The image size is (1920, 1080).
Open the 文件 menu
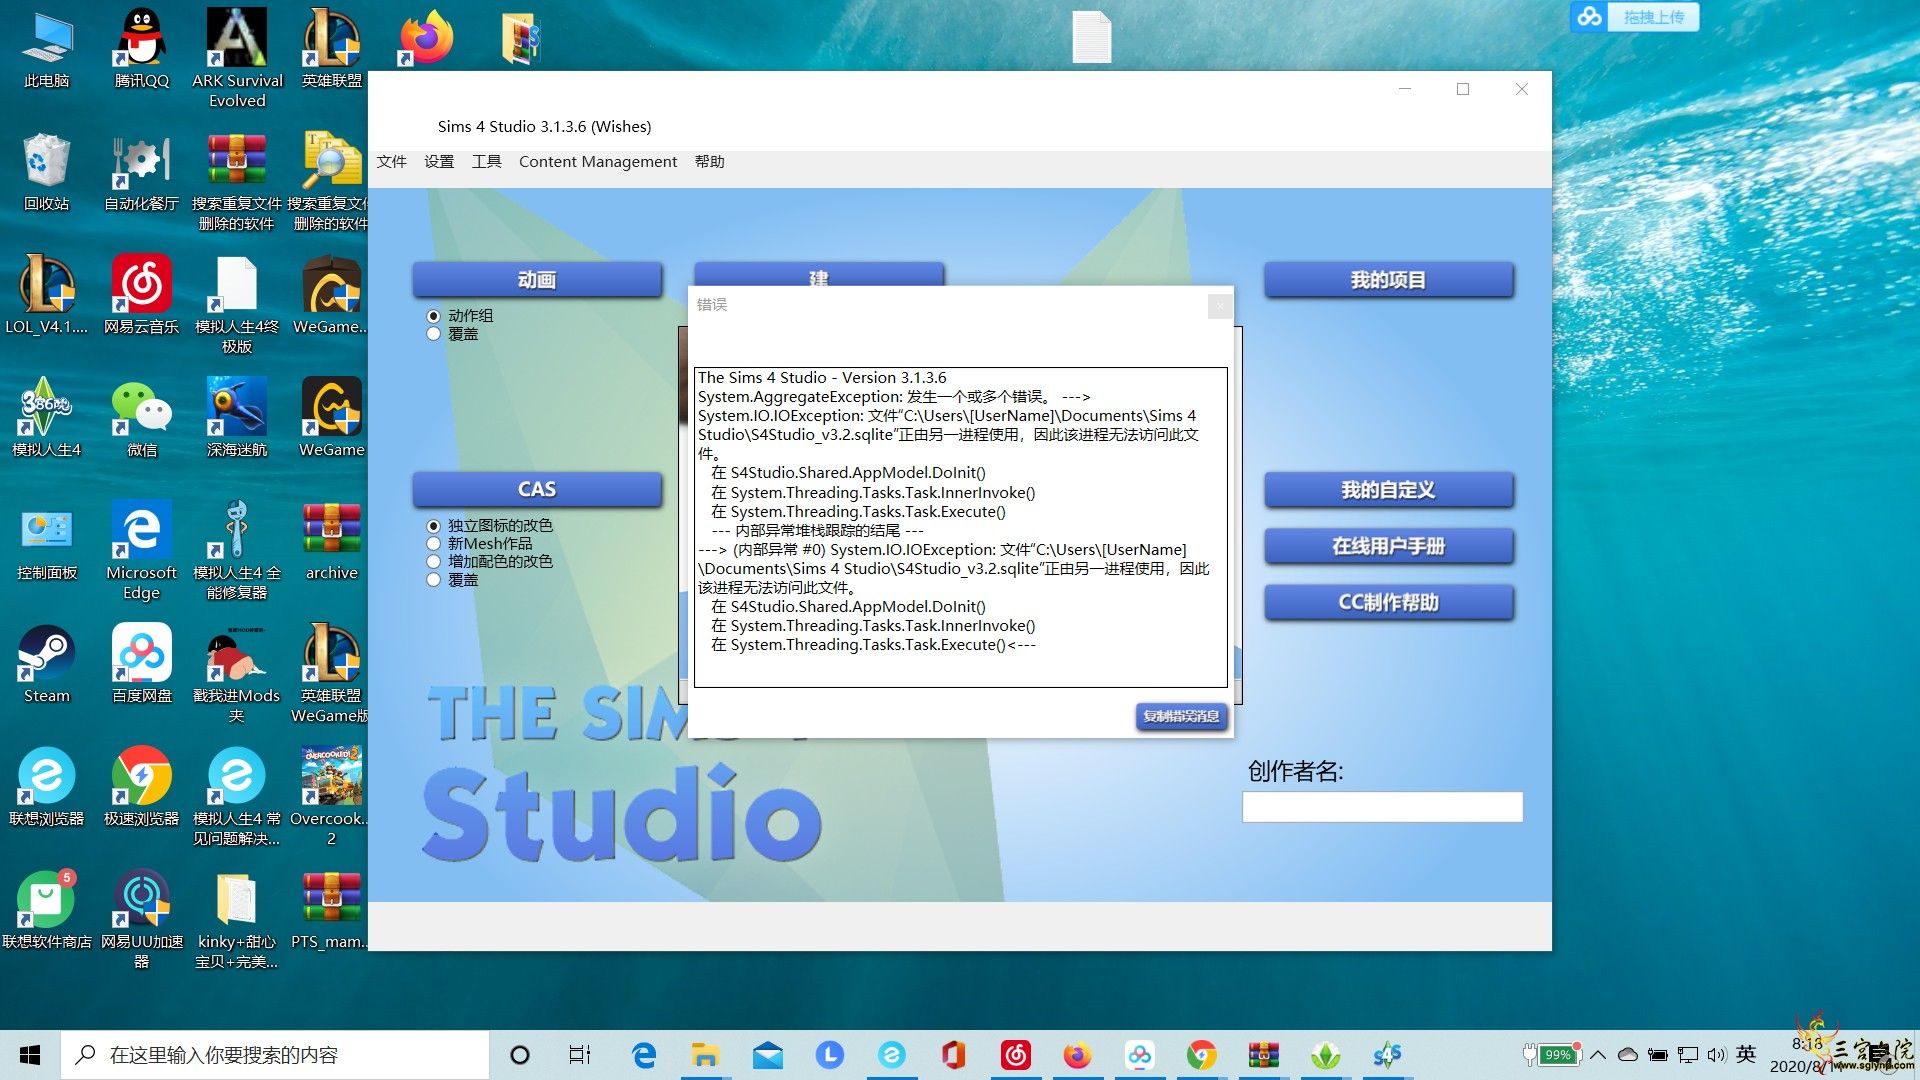[391, 162]
